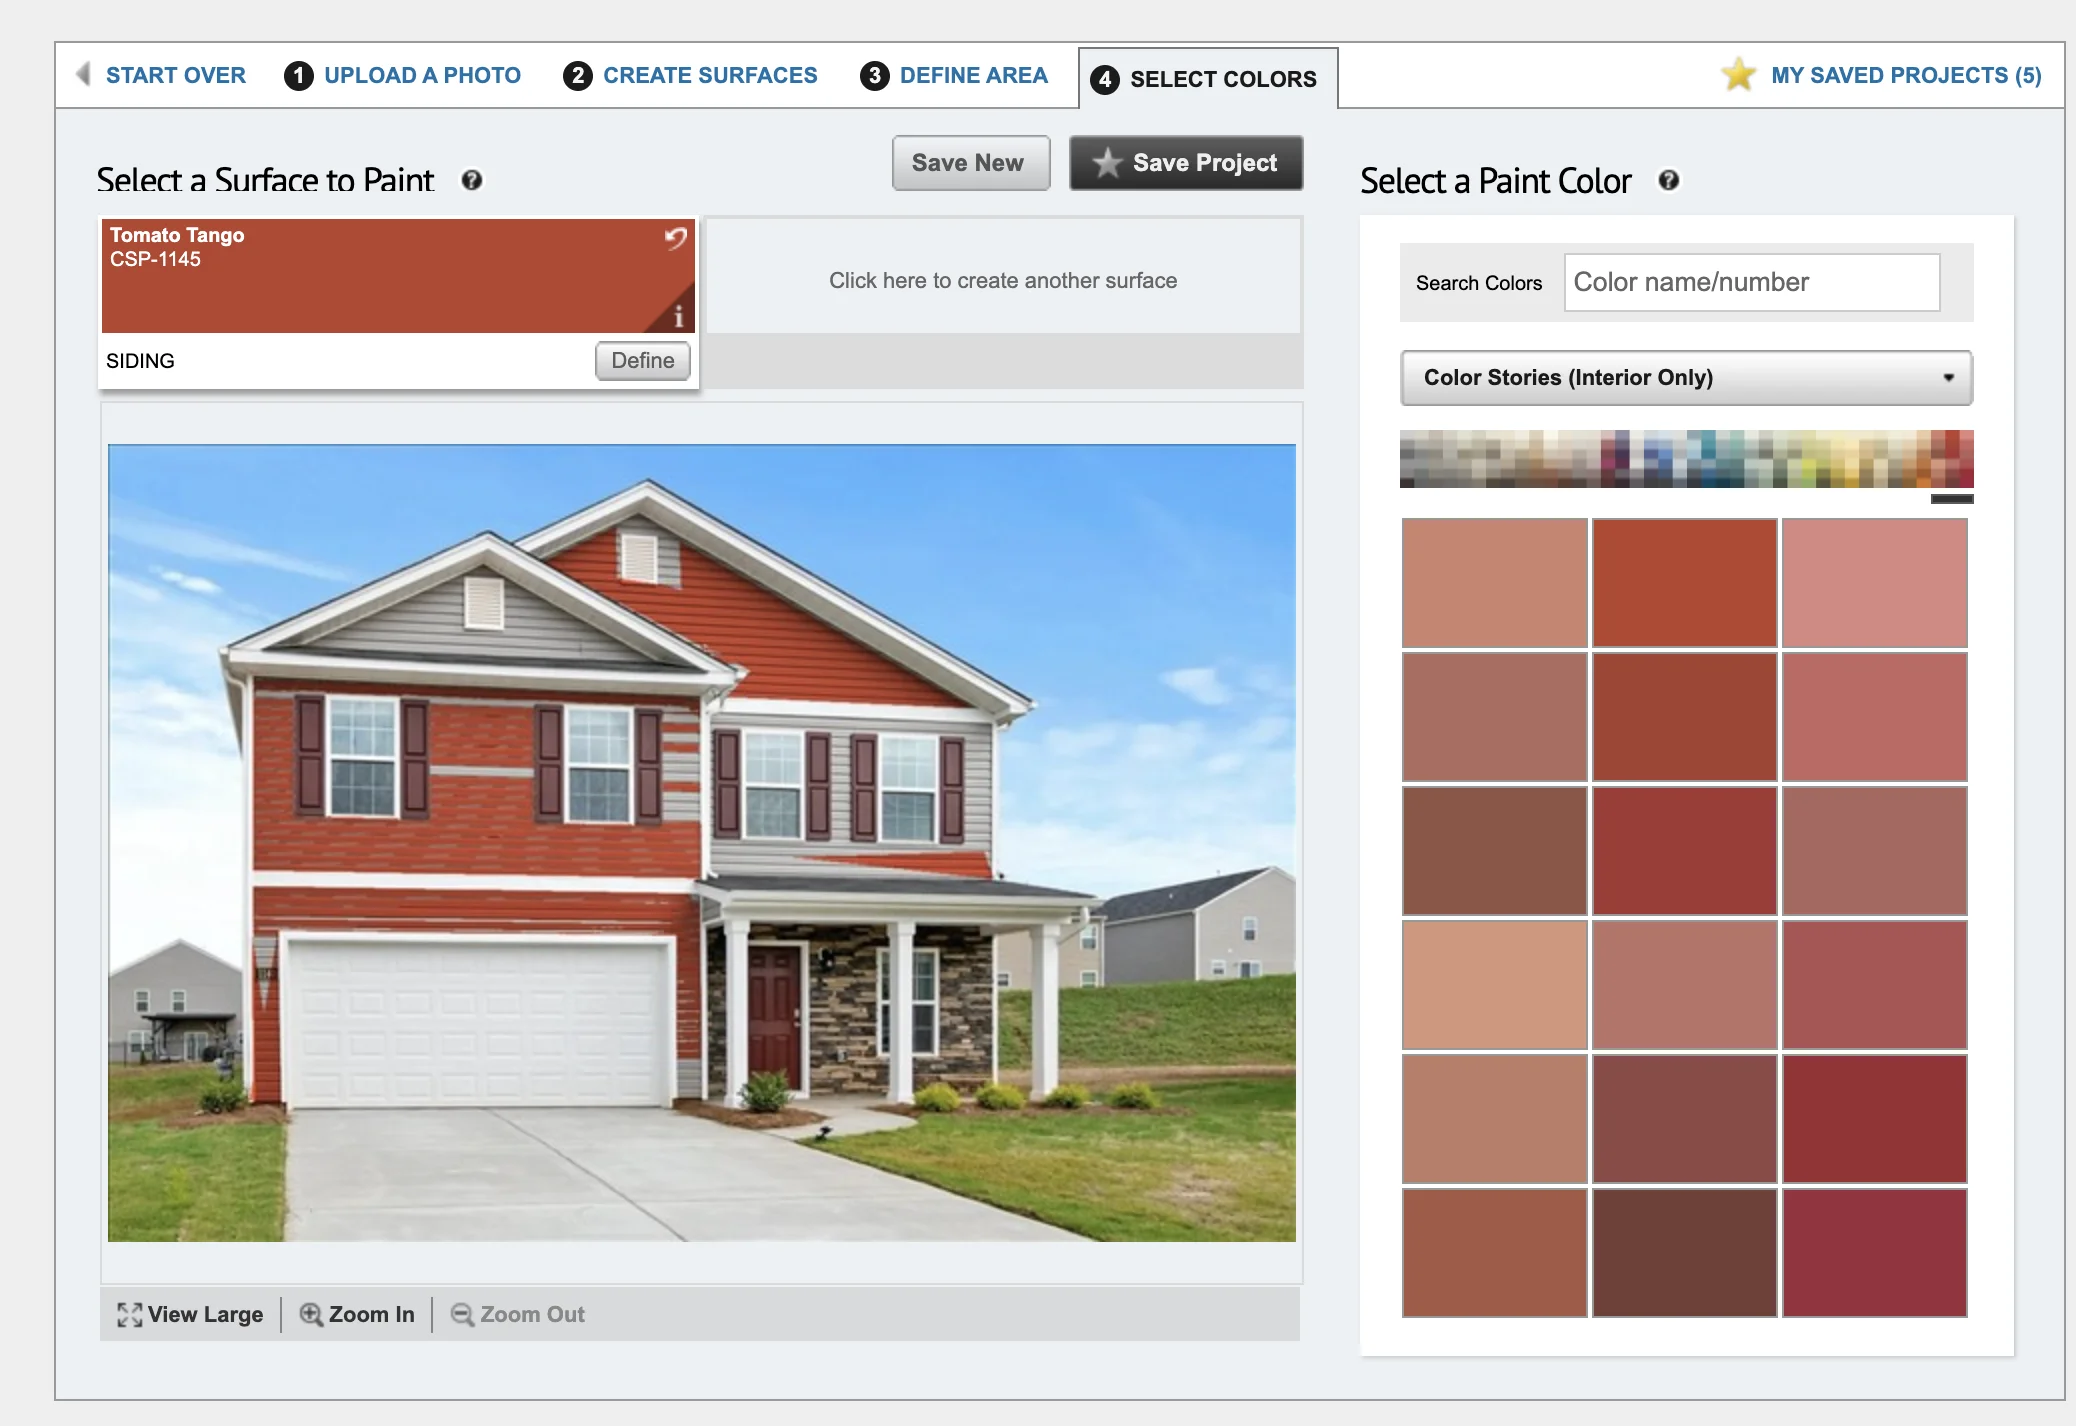The height and width of the screenshot is (1426, 2076).
Task: Focus the Color name/number search field
Action: point(1751,282)
